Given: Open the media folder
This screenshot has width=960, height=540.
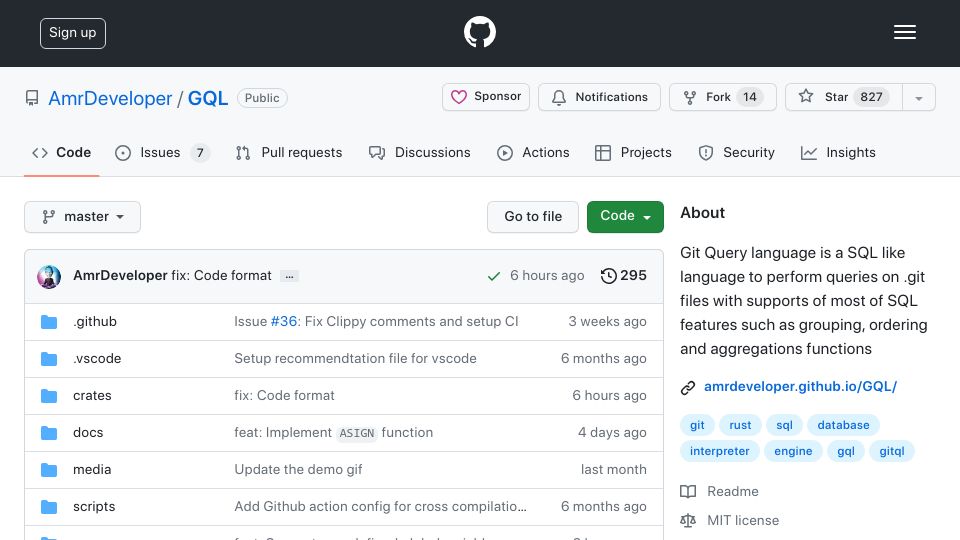Looking at the screenshot, I should coord(92,470).
